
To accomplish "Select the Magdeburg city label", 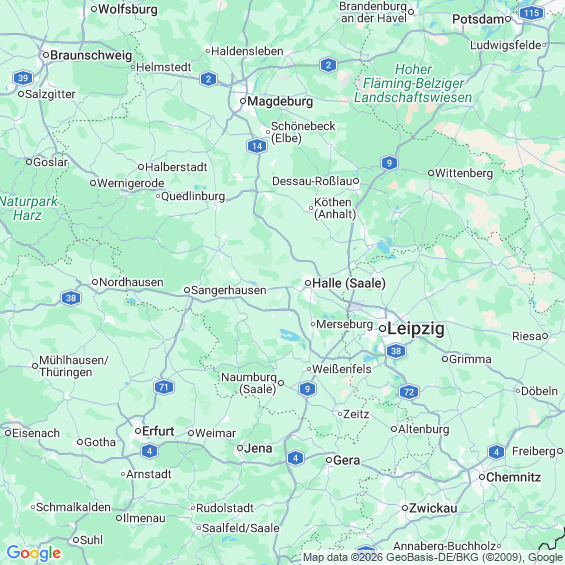I will (280, 101).
